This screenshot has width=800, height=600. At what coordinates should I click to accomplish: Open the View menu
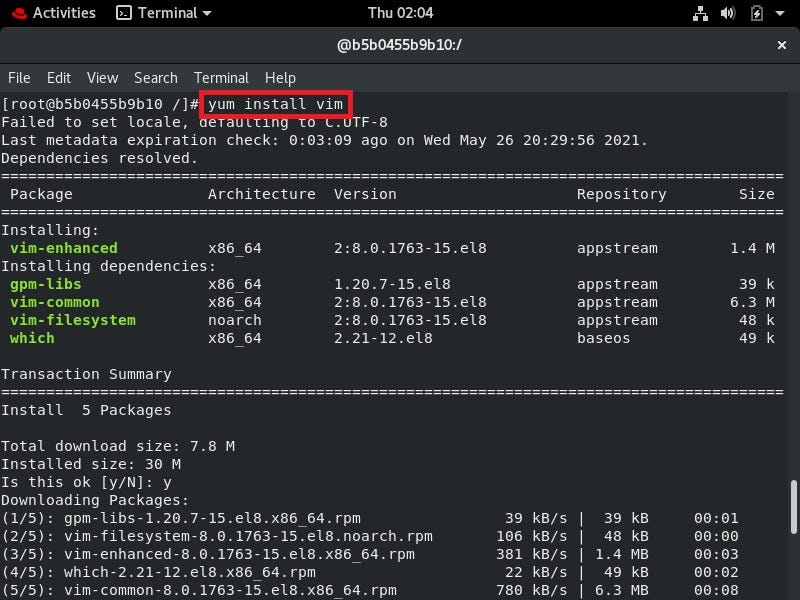tap(103, 78)
